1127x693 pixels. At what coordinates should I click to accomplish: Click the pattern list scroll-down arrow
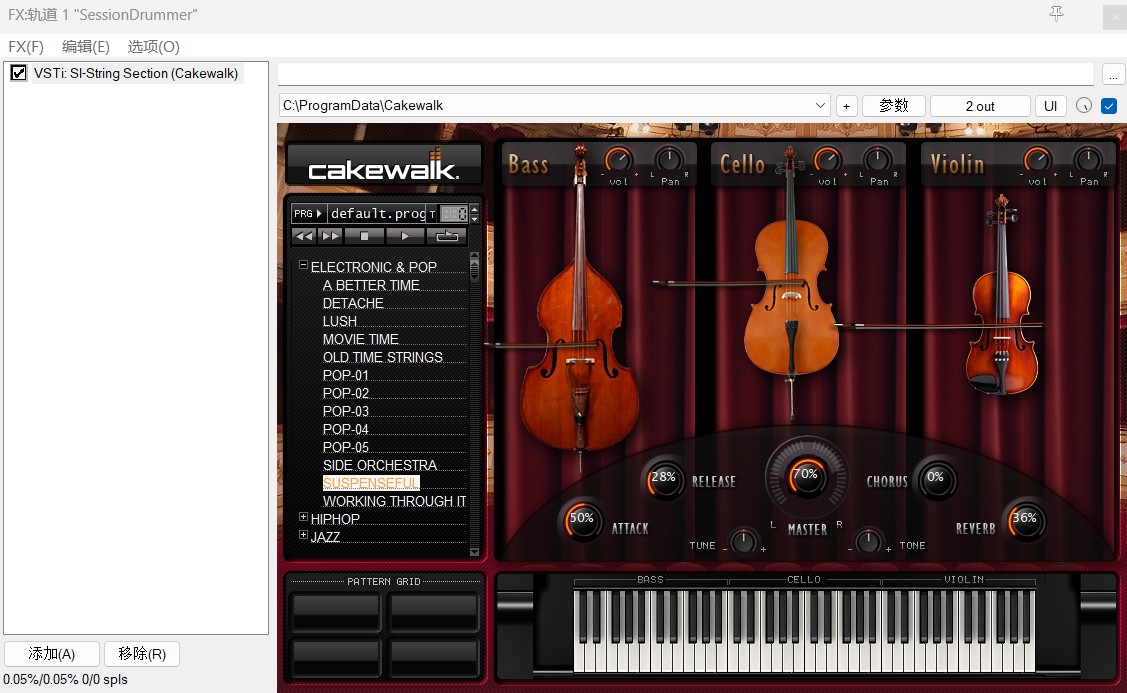pos(474,552)
